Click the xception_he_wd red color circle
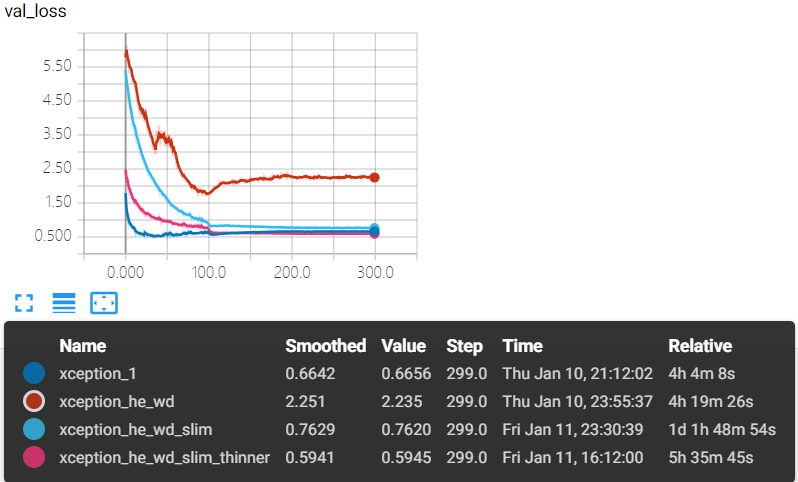798x482 pixels. (34, 401)
